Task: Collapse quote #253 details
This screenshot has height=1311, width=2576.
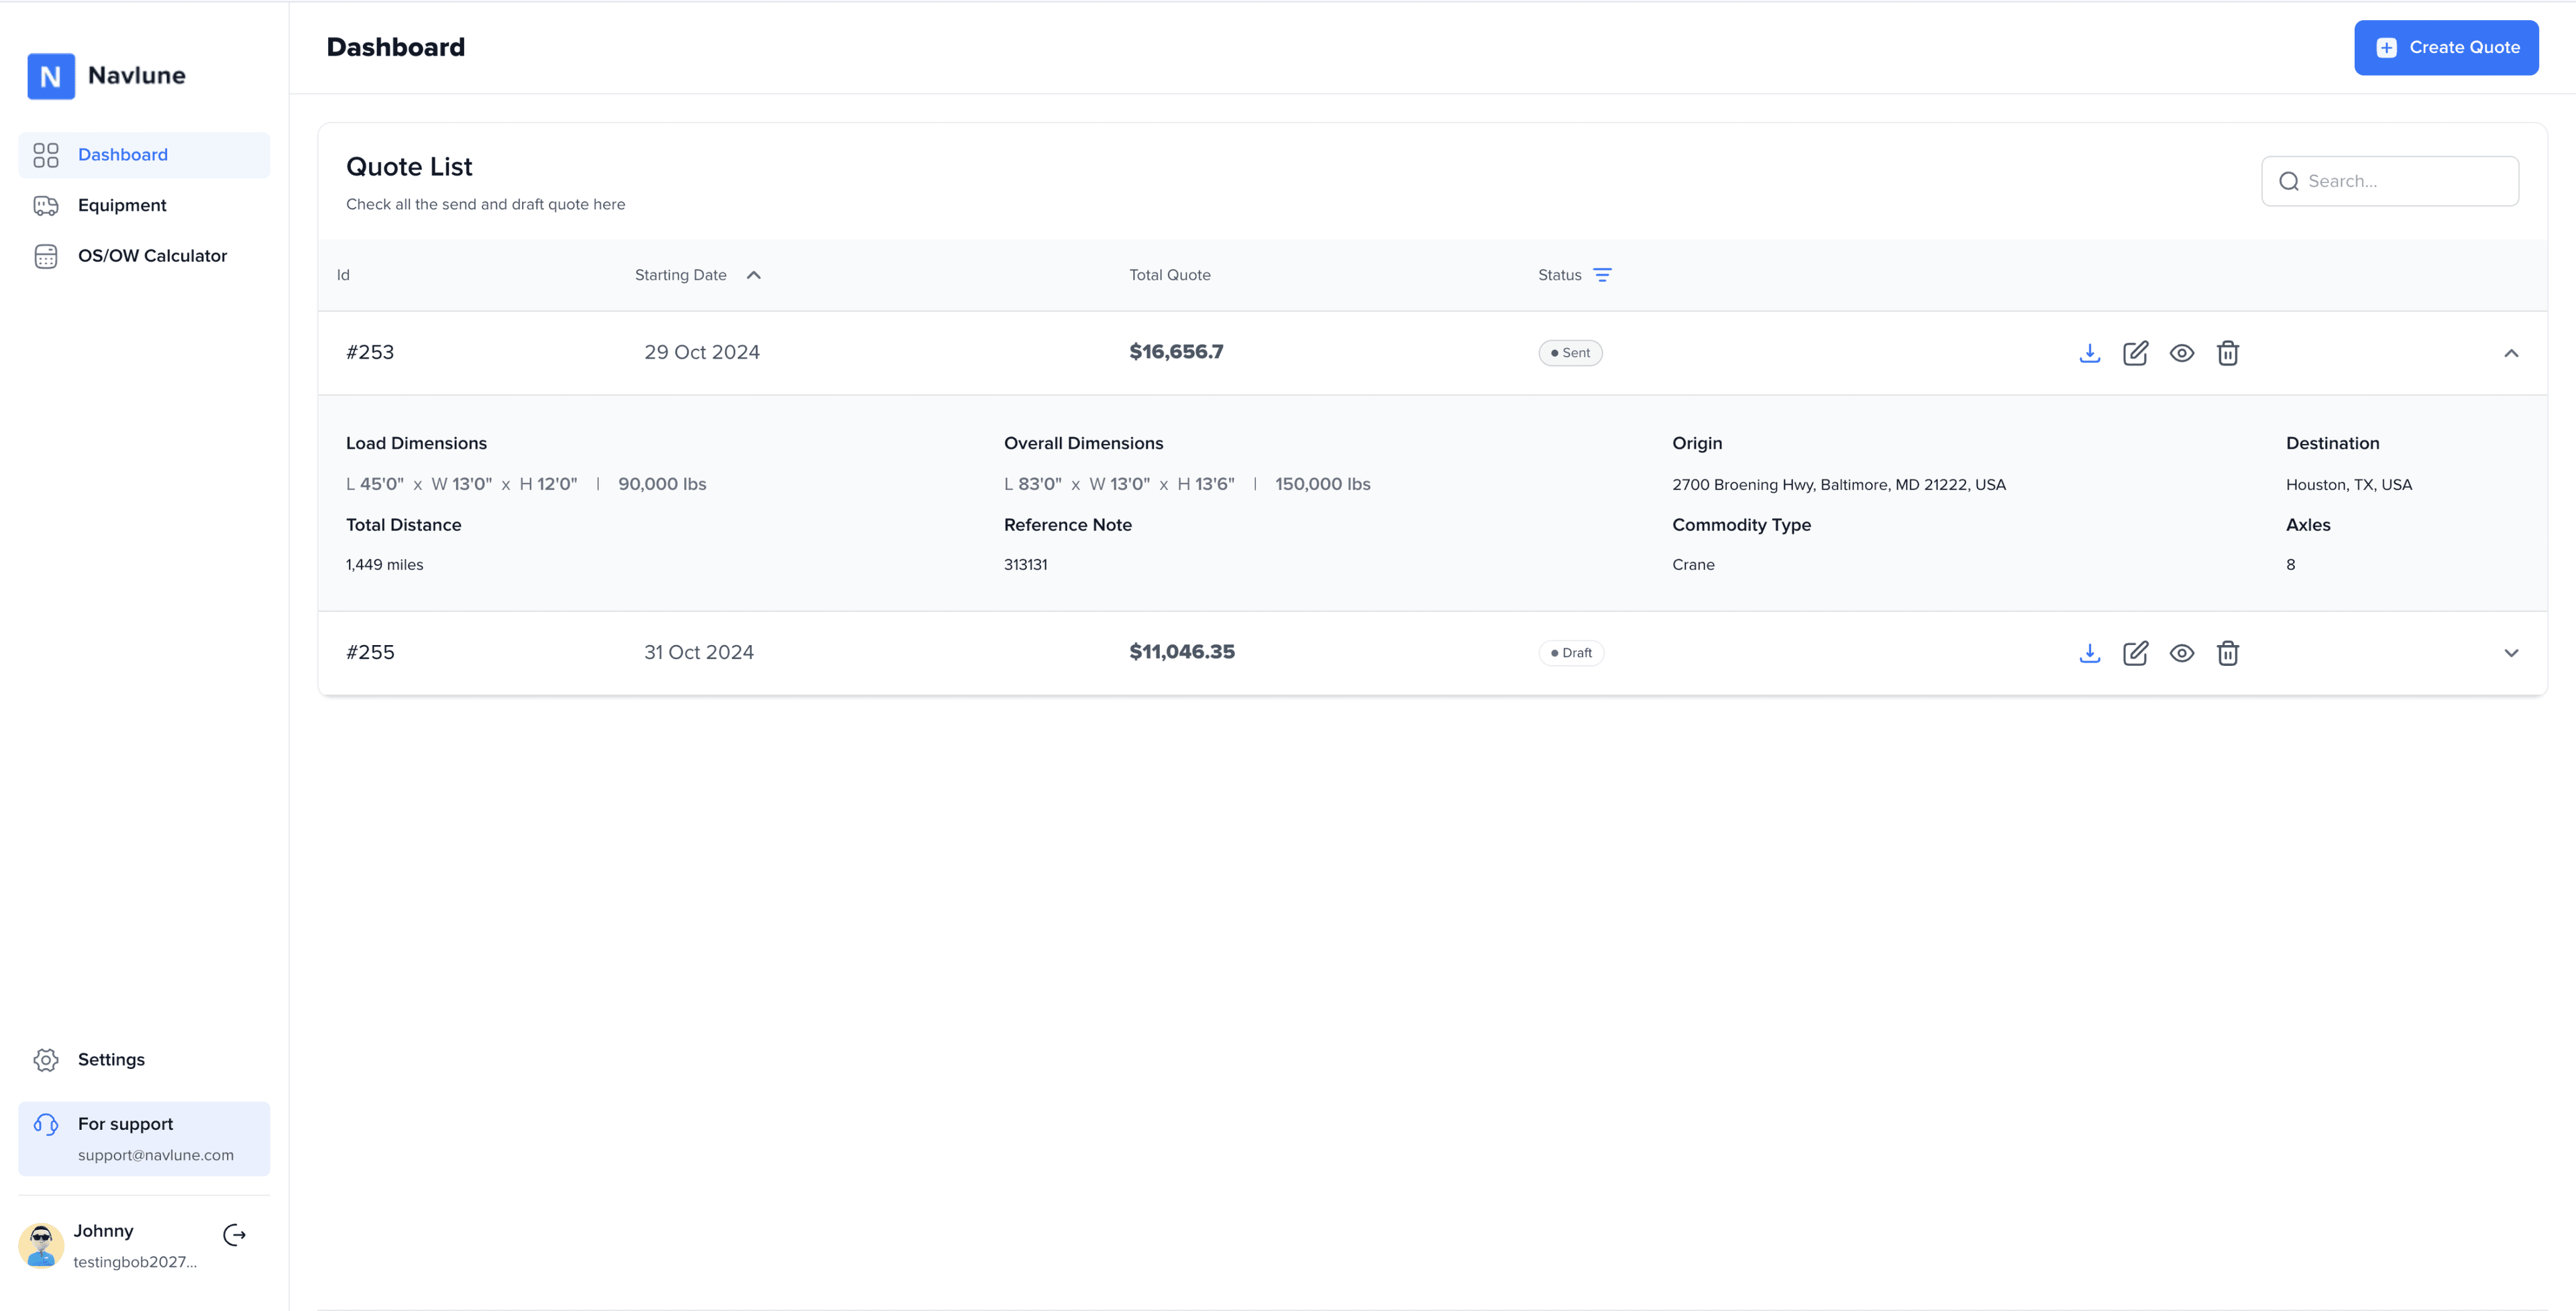Action: [x=2511, y=353]
